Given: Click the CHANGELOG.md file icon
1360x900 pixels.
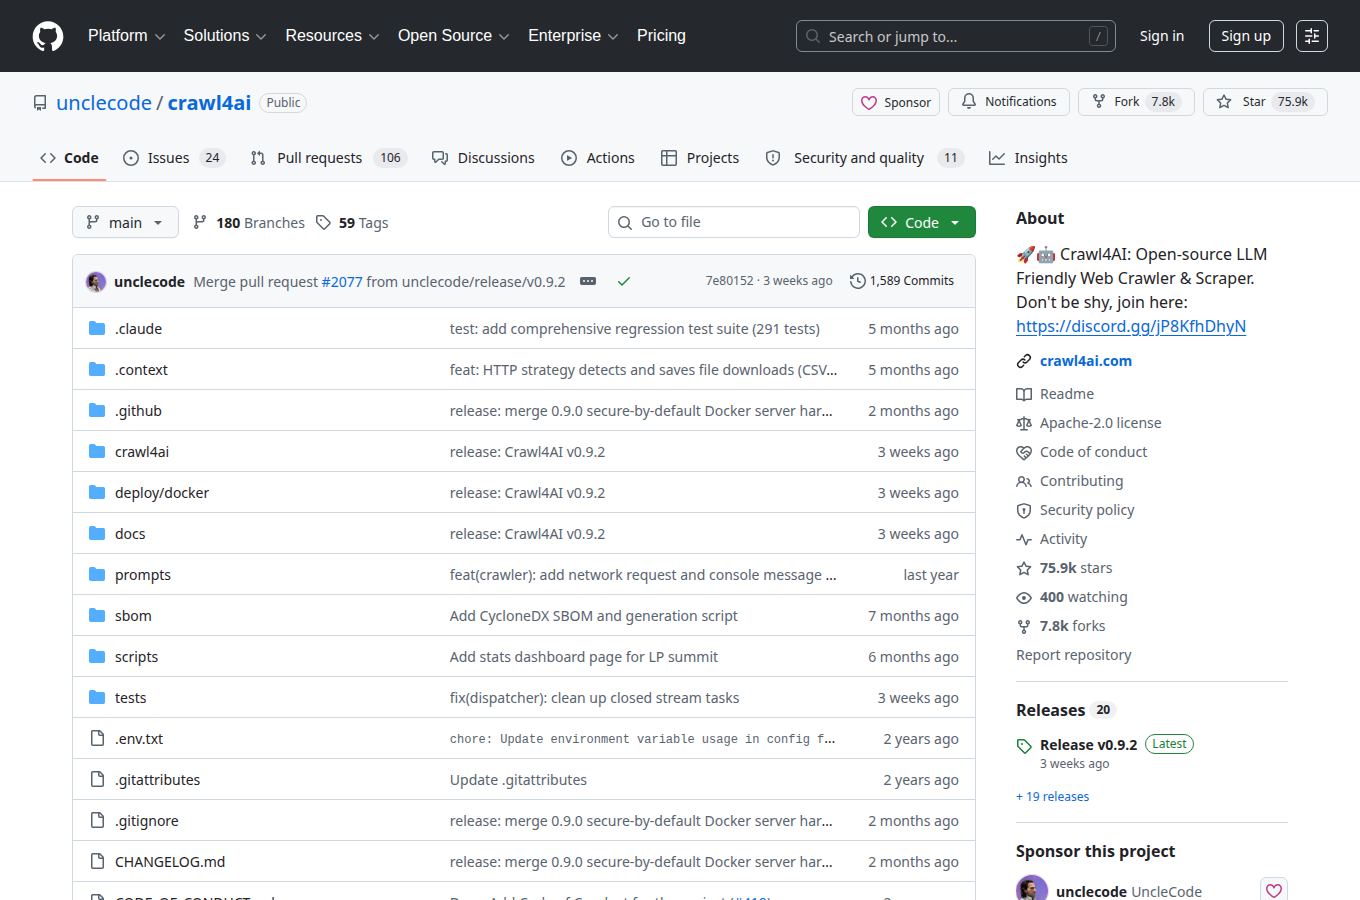Looking at the screenshot, I should [97, 861].
